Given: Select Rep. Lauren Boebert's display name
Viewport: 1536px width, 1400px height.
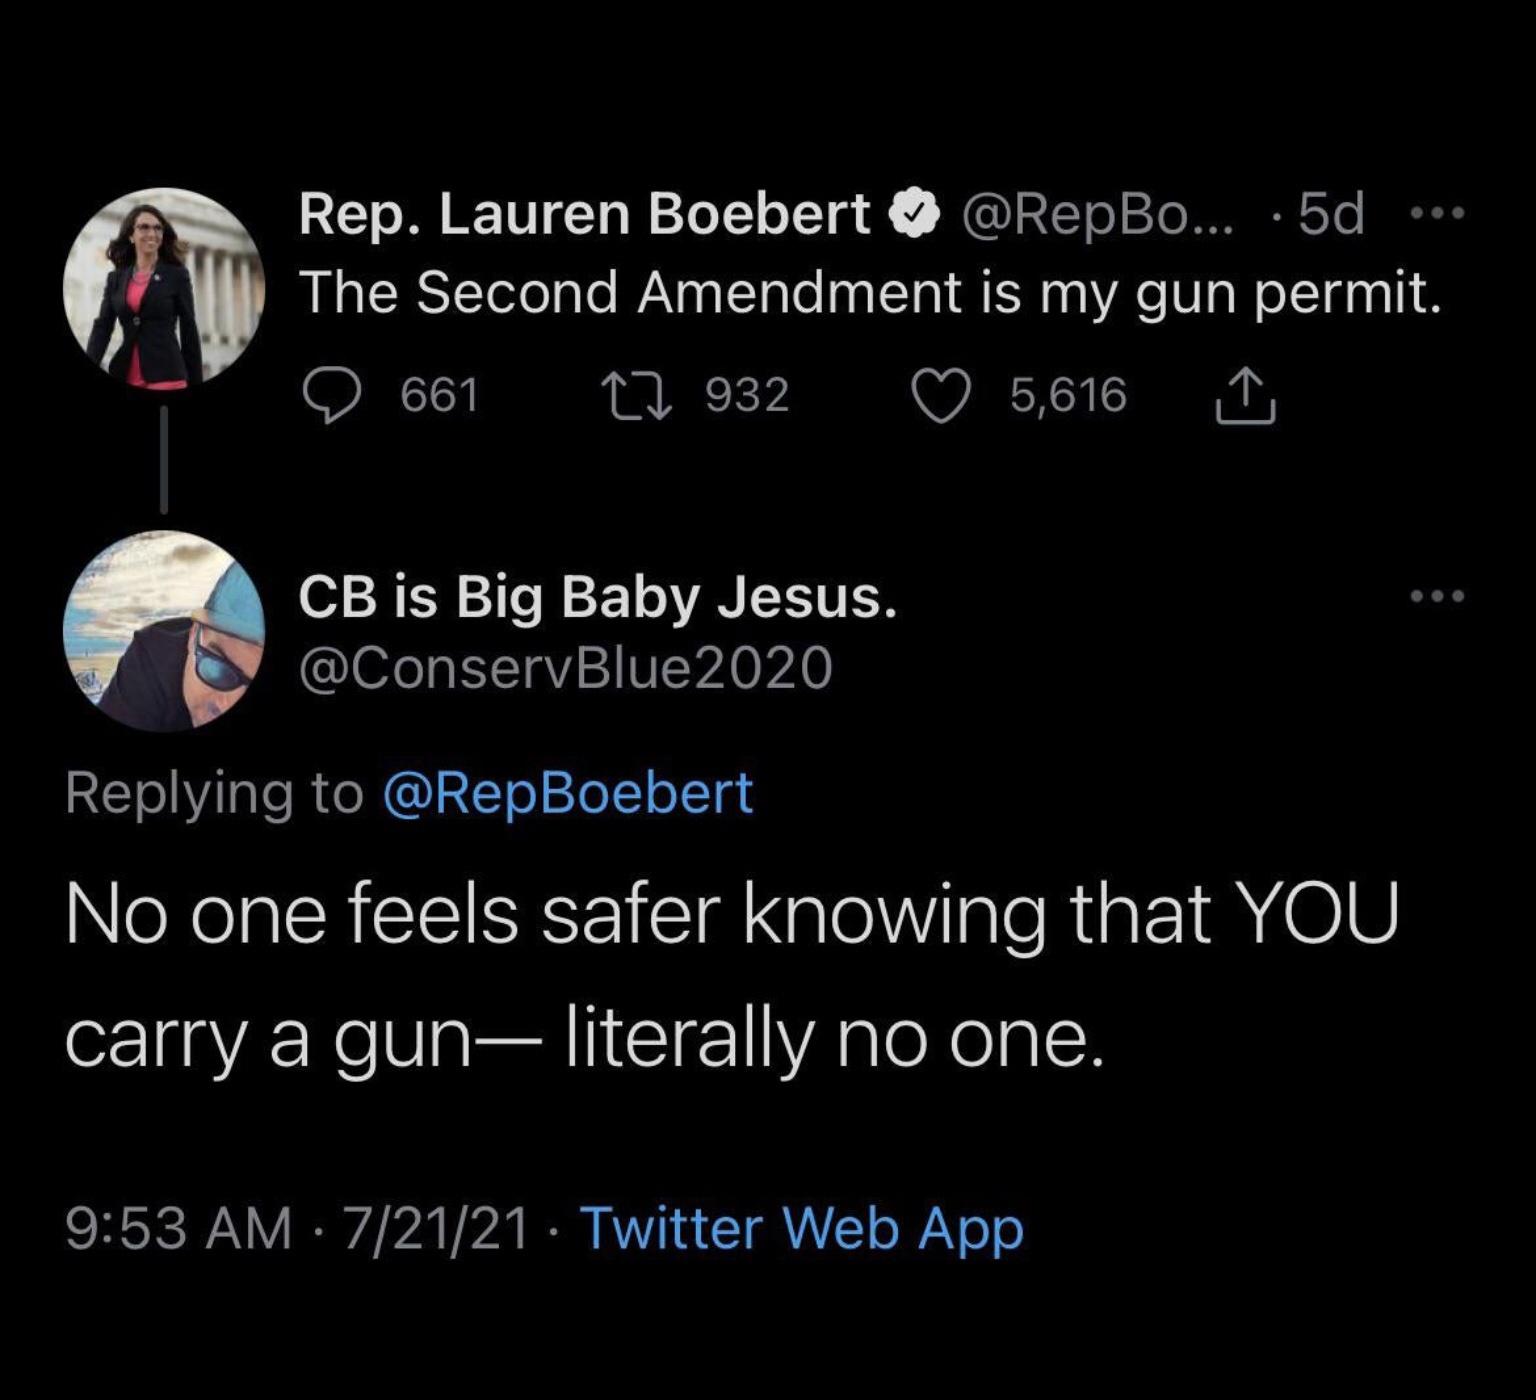Looking at the screenshot, I should coord(580,212).
